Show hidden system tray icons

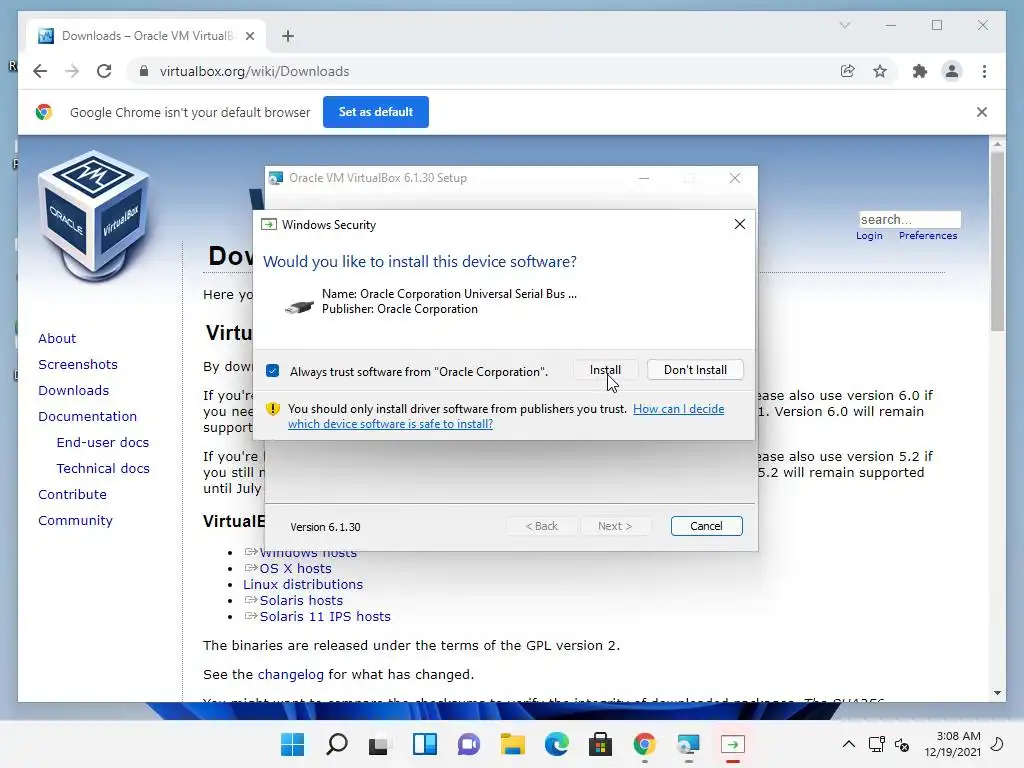point(848,744)
